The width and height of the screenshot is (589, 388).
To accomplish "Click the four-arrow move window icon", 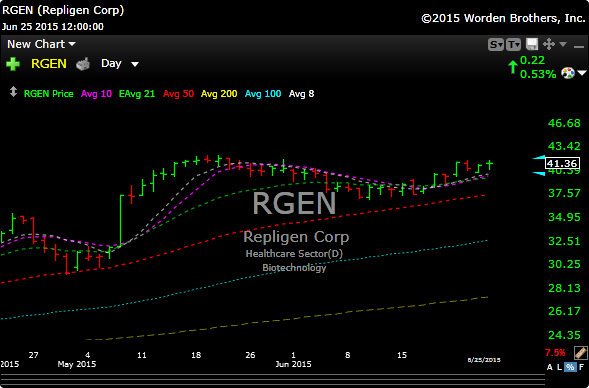I will click(x=549, y=44).
